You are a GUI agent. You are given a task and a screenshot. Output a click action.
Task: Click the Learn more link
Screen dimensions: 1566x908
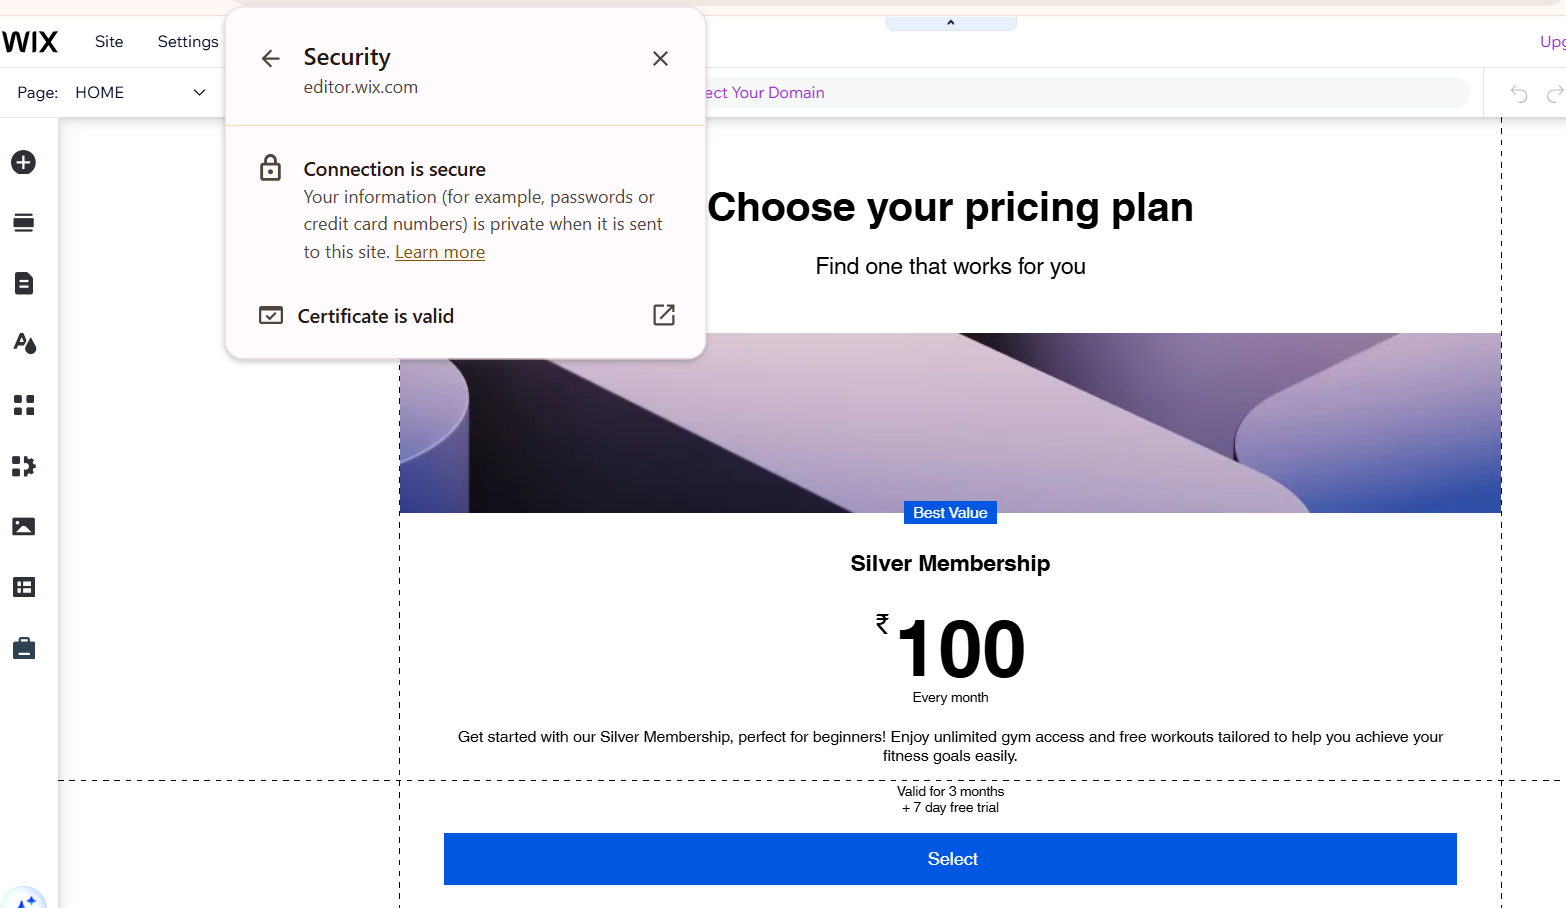click(x=440, y=253)
